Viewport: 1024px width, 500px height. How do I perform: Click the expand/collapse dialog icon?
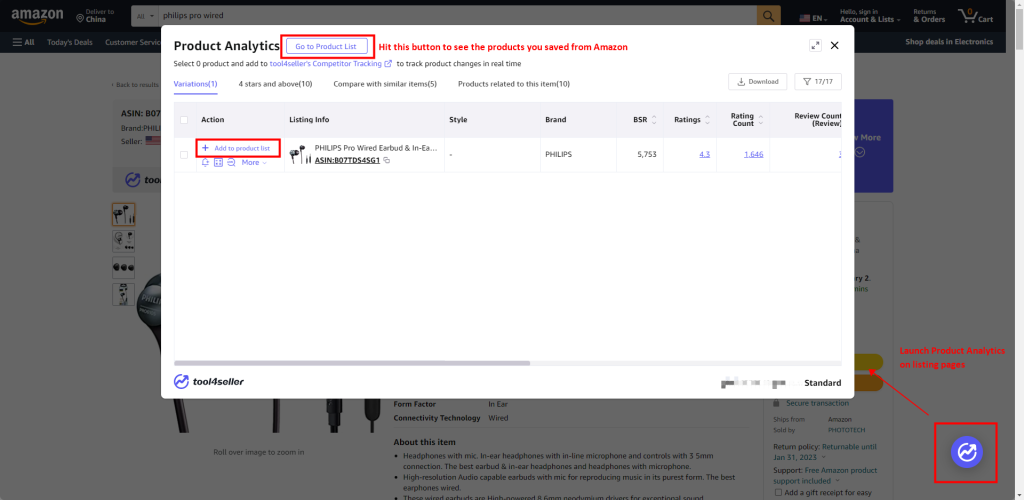[x=815, y=45]
